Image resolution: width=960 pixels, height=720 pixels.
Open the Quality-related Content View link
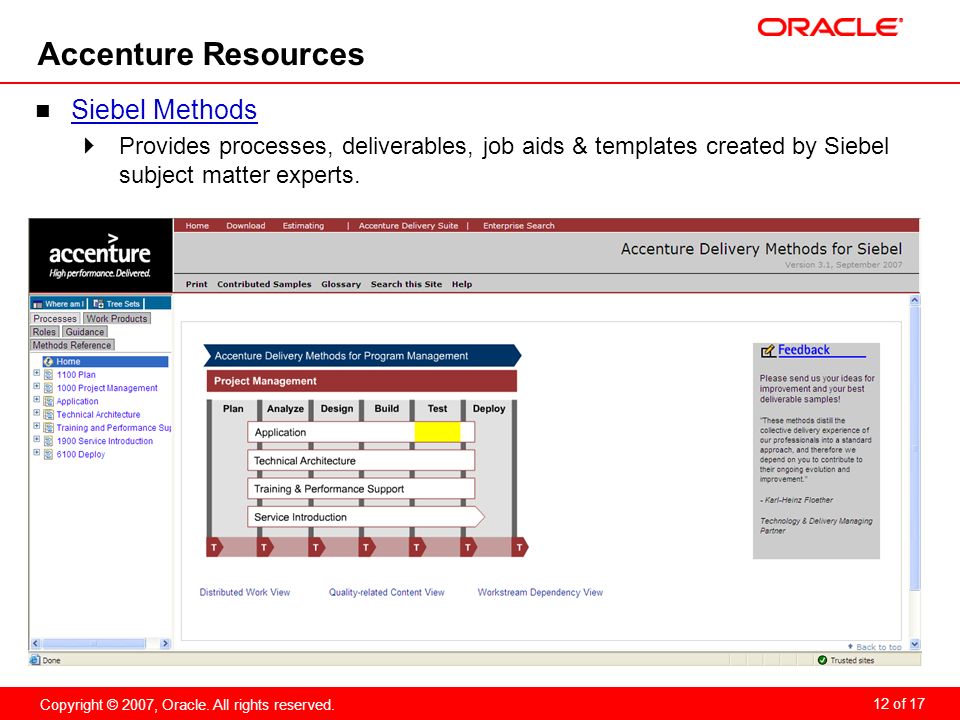pos(386,592)
